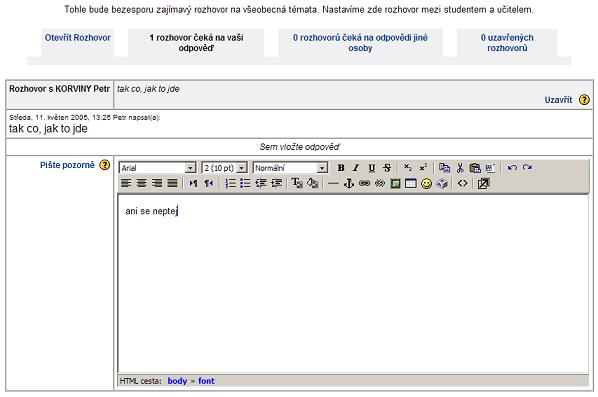Undo the last edit
Screen dimensions: 598x397
coord(512,168)
